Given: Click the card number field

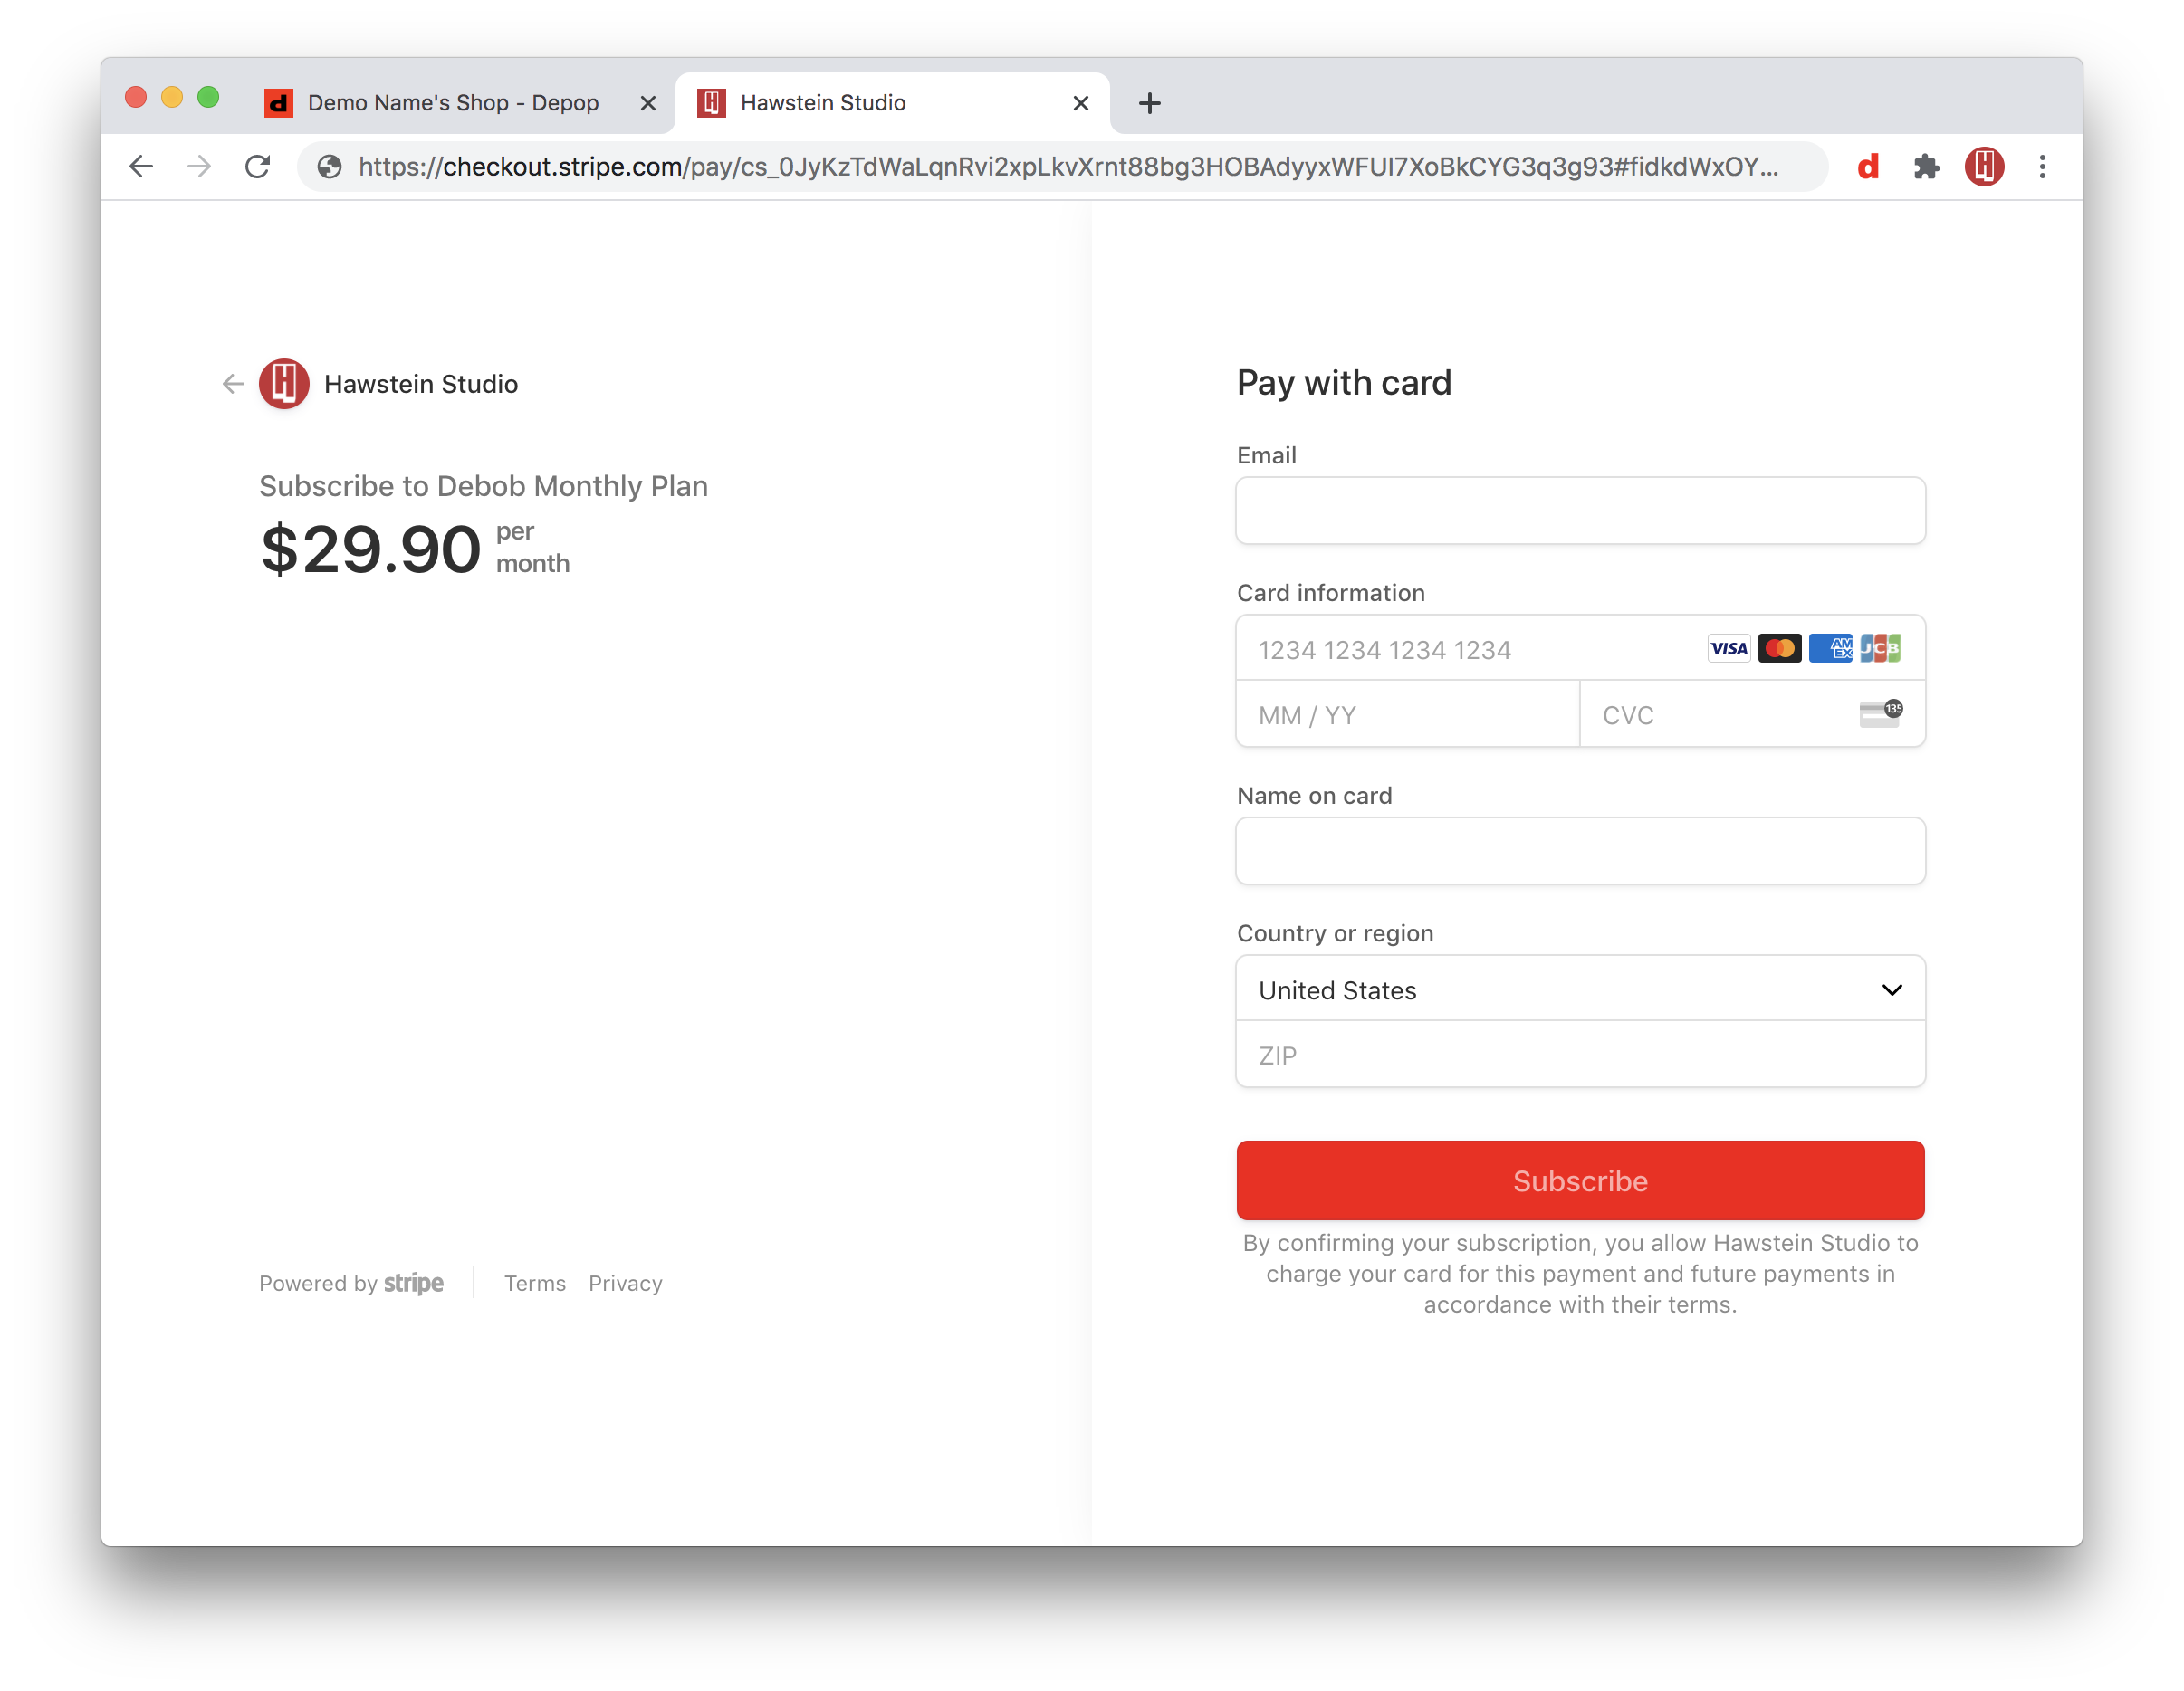Looking at the screenshot, I should click(1470, 650).
